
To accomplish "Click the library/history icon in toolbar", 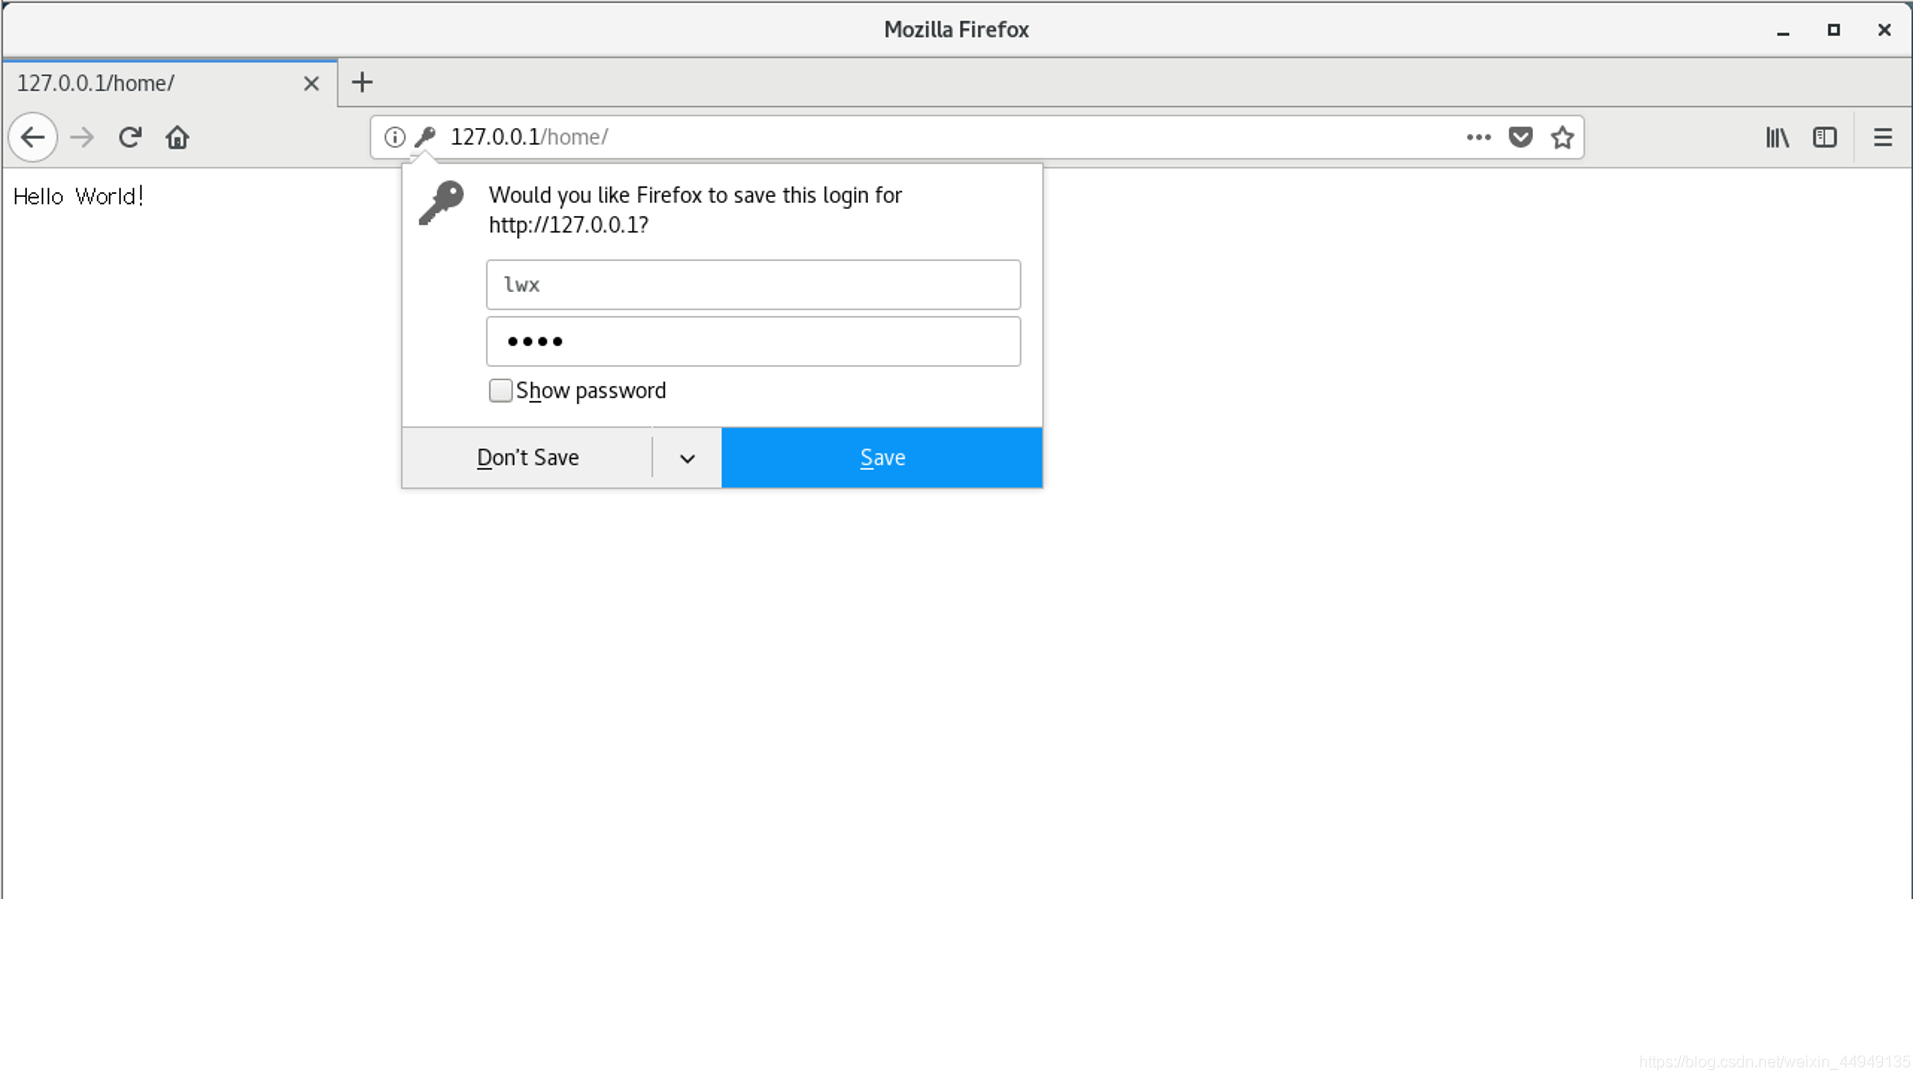I will pyautogui.click(x=1778, y=137).
